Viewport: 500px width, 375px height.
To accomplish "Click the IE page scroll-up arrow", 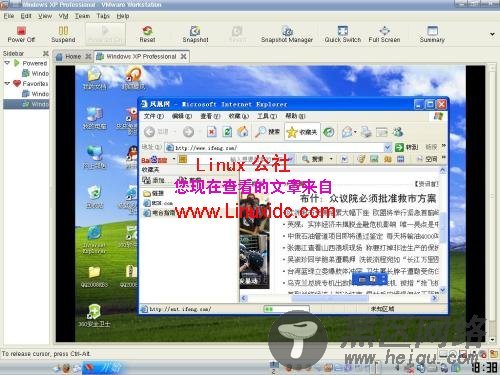I will click(443, 171).
